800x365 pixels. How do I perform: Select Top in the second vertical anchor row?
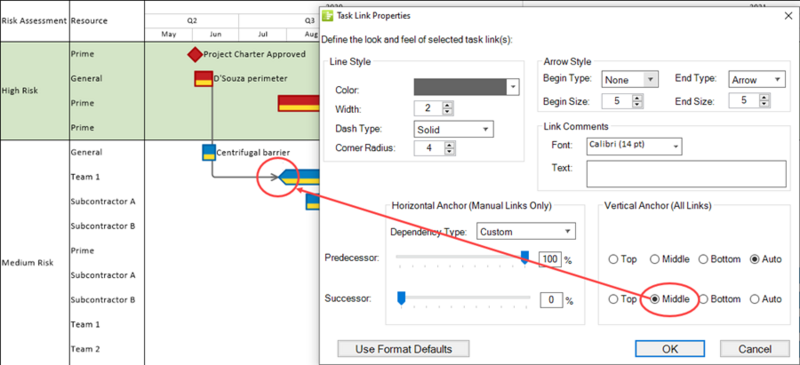(622, 299)
